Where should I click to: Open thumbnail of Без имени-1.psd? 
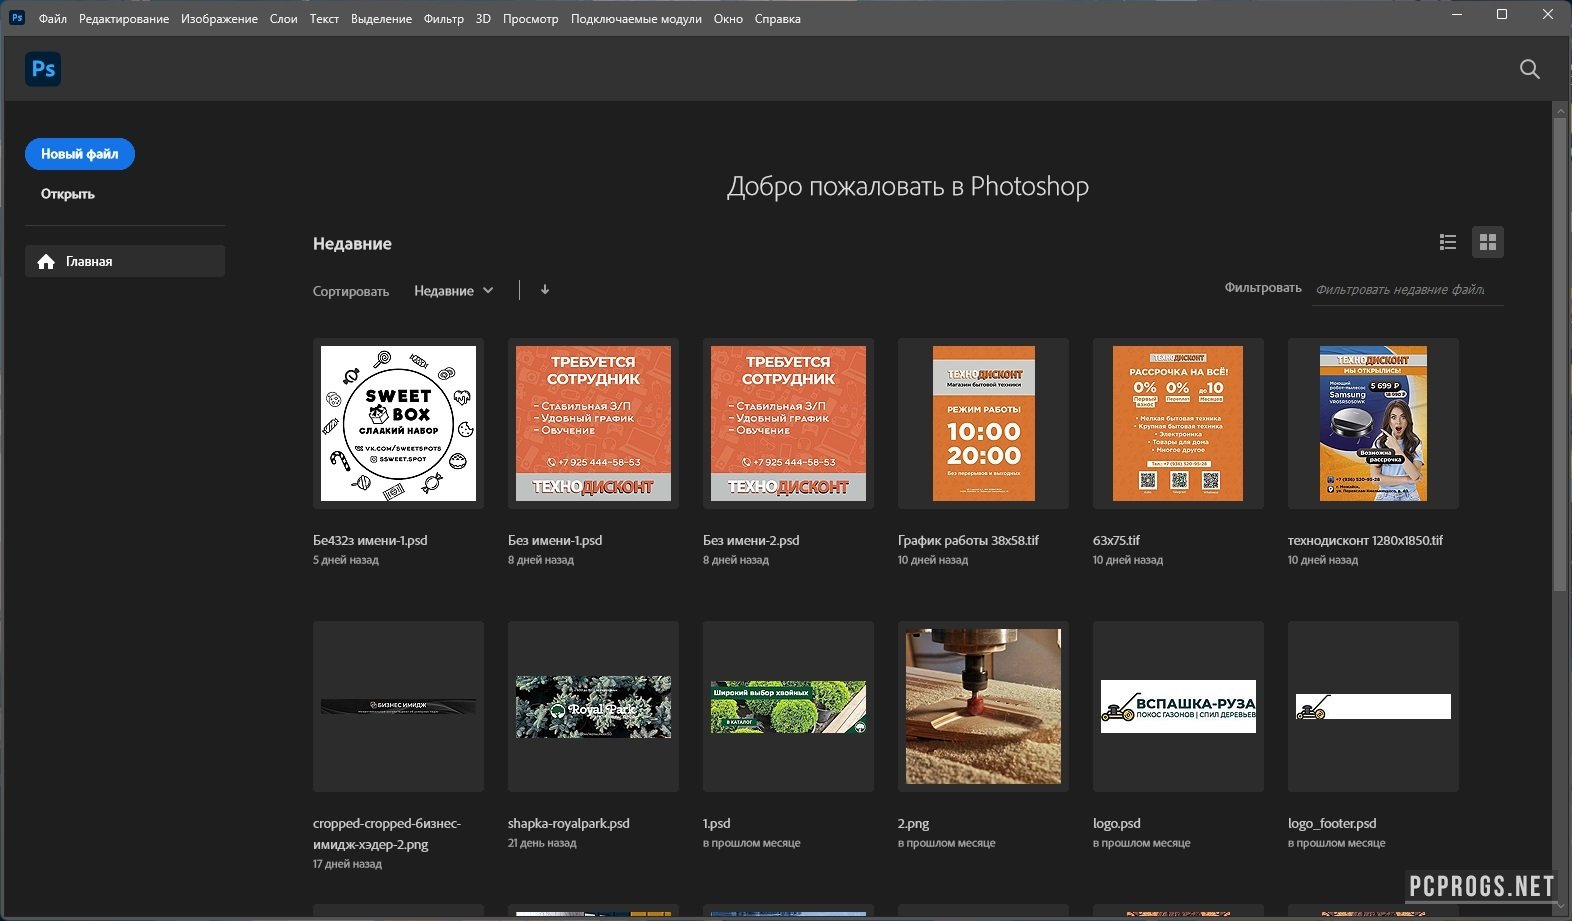(593, 424)
